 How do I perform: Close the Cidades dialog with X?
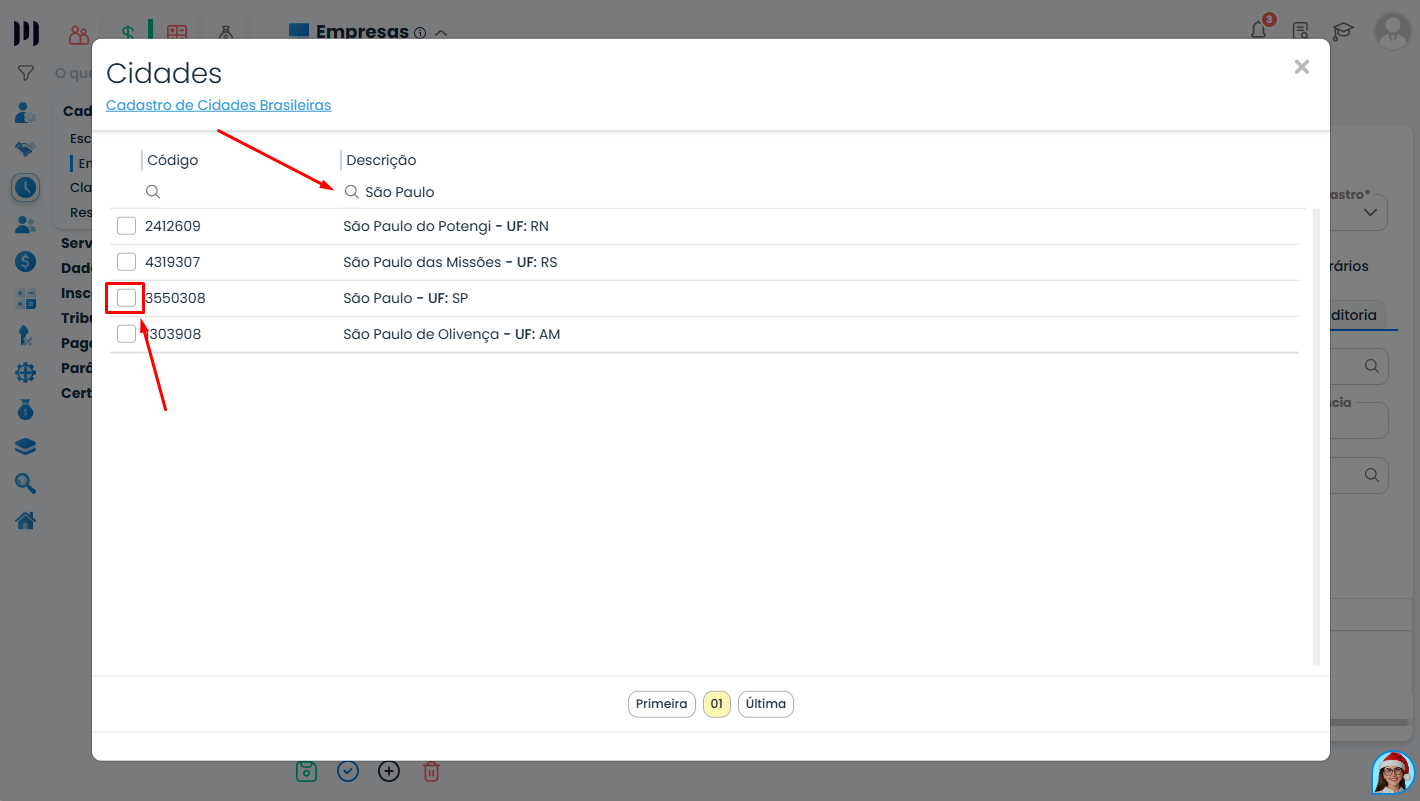pos(1301,67)
